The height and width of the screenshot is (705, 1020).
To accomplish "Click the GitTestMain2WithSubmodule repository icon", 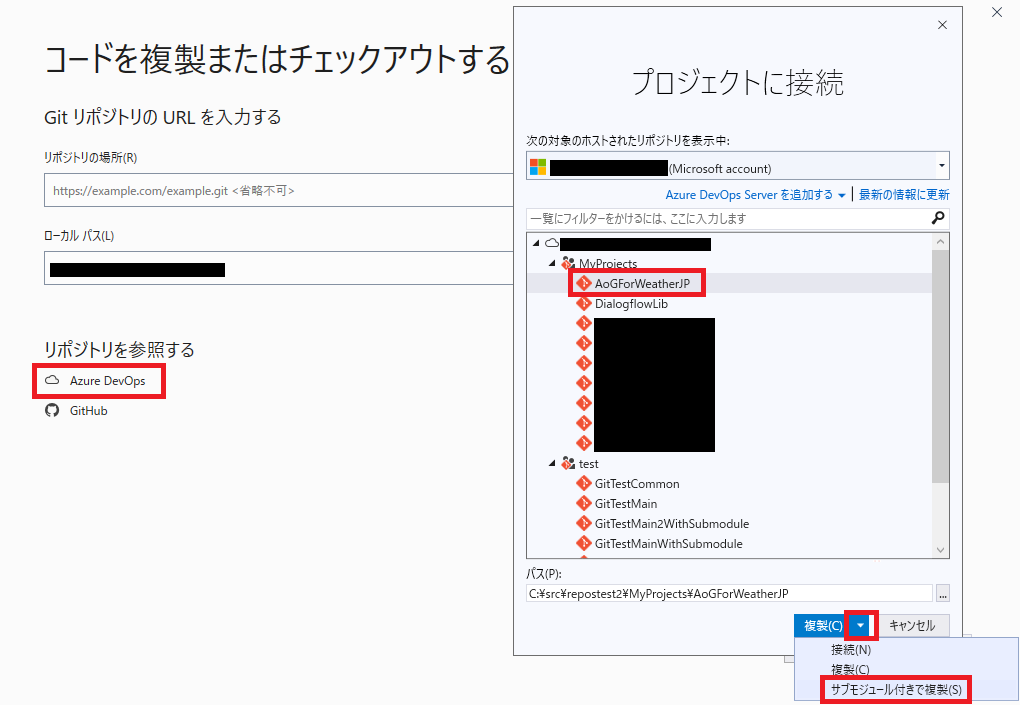I will (584, 523).
